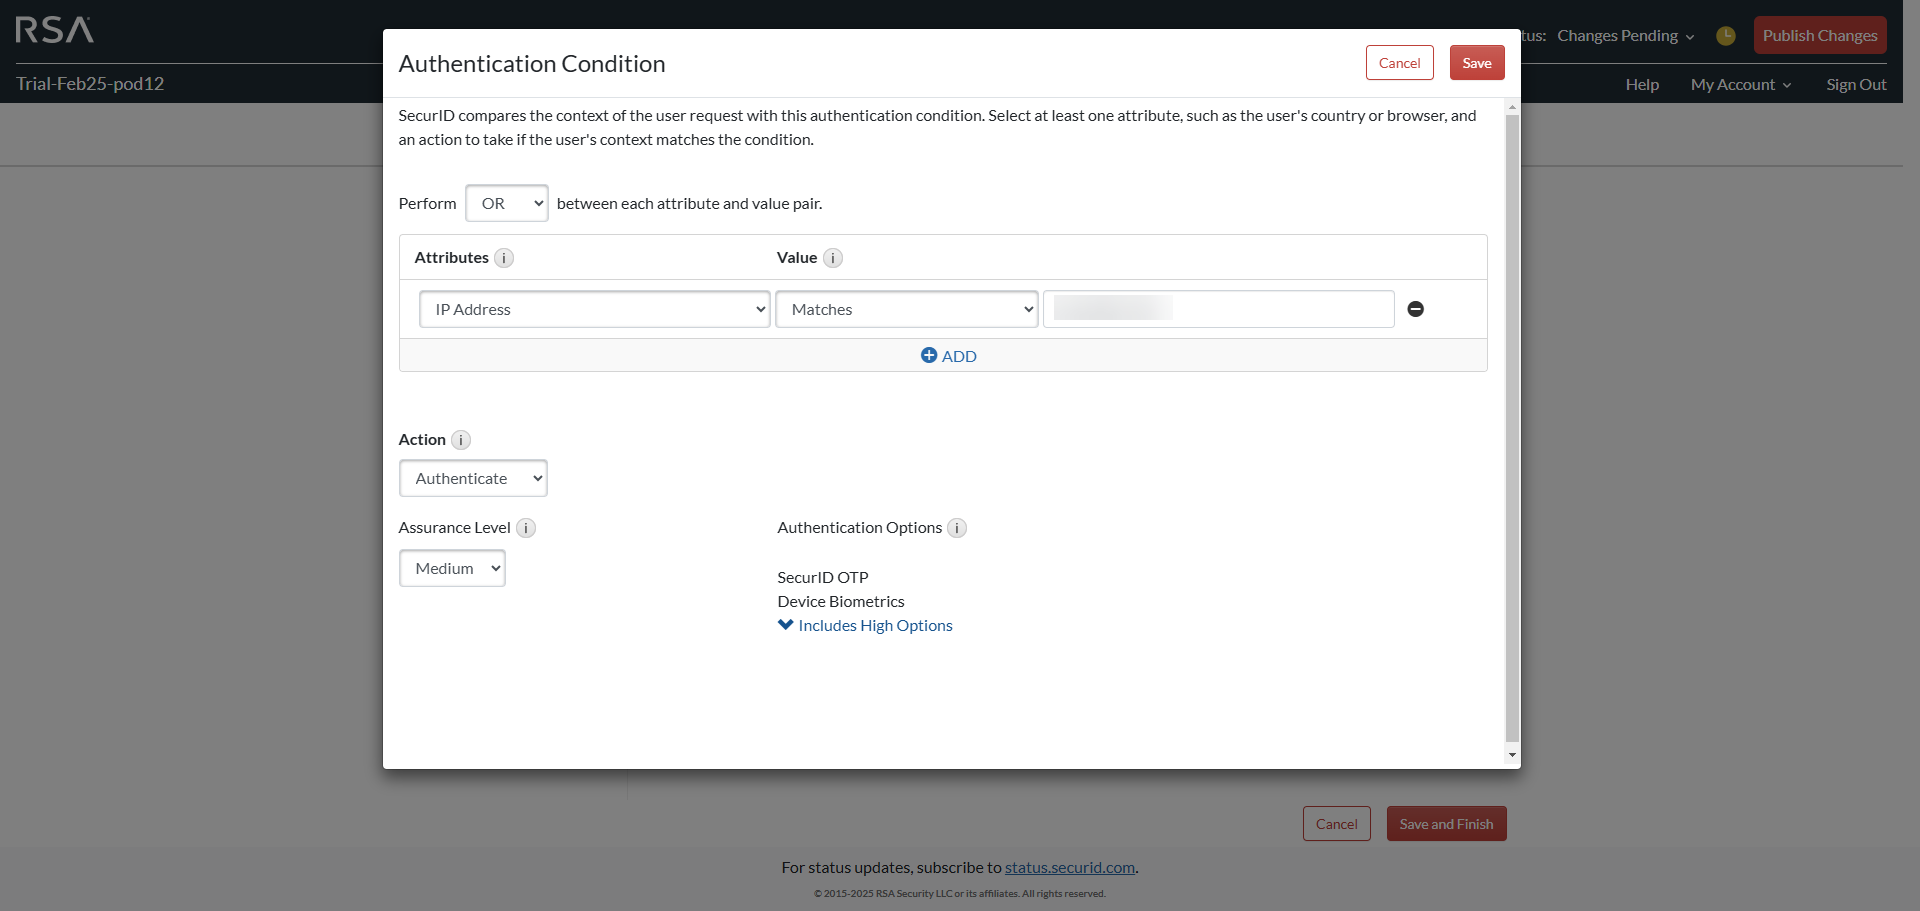The width and height of the screenshot is (1920, 911).
Task: Click the info icon beside Value
Action: click(833, 258)
